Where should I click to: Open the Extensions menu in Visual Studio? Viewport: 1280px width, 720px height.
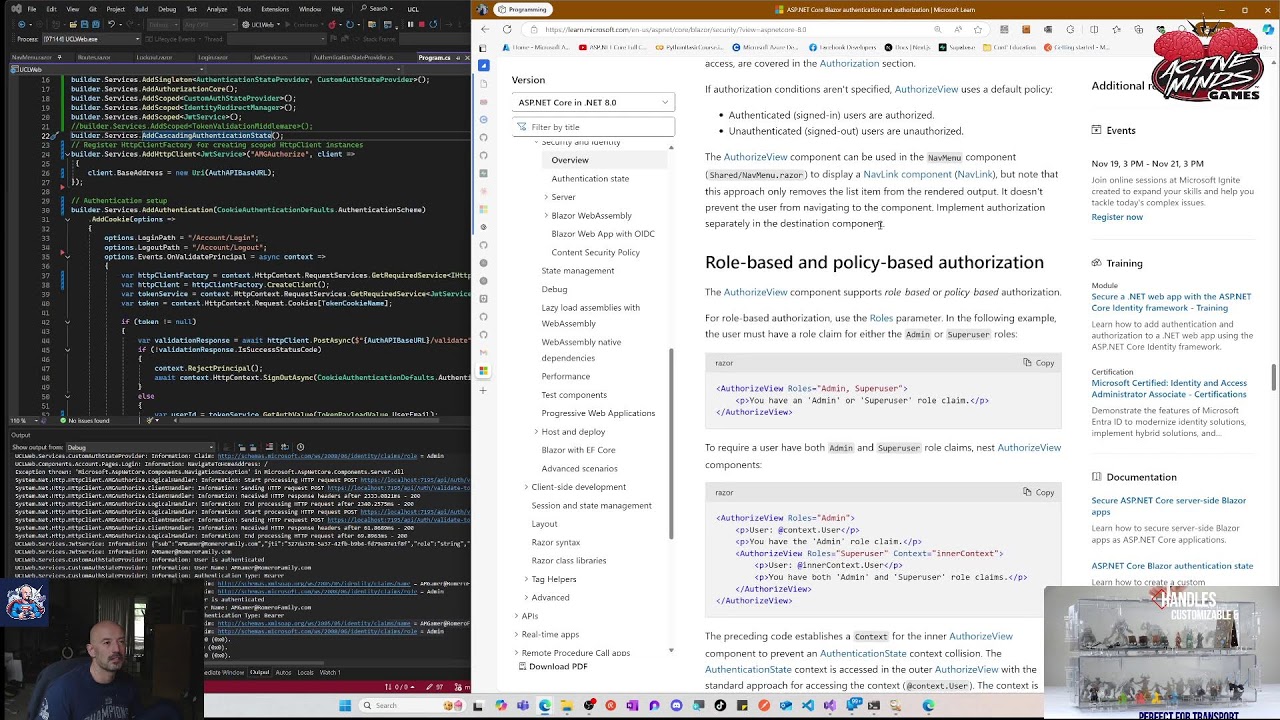(x=275, y=9)
